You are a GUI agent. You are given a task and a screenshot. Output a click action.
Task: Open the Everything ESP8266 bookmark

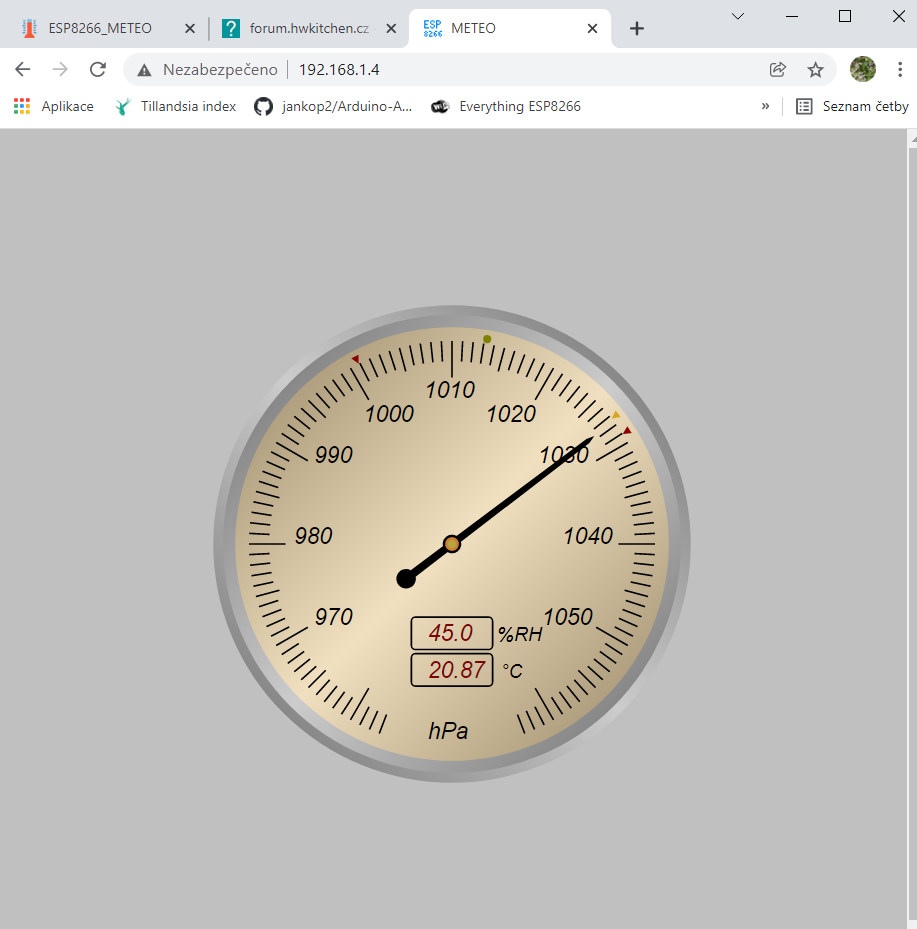506,106
